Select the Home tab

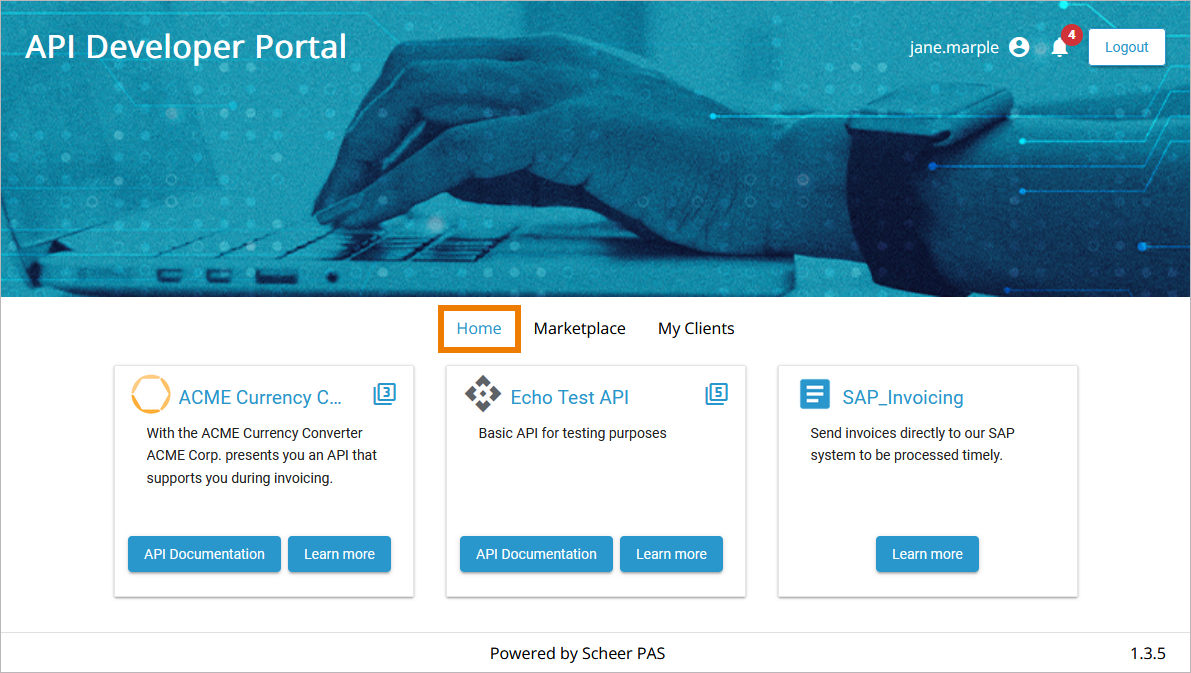479,328
